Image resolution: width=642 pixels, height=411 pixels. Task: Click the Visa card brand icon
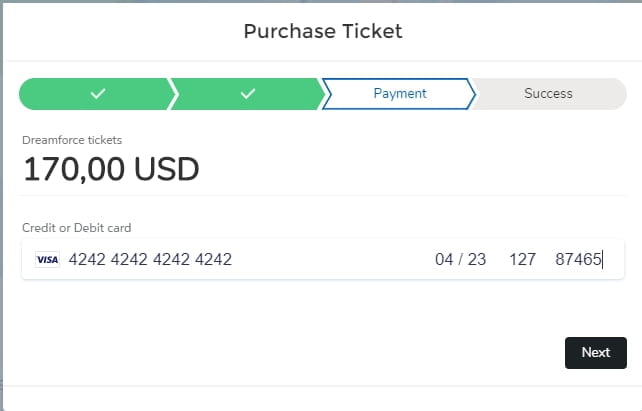point(47,260)
